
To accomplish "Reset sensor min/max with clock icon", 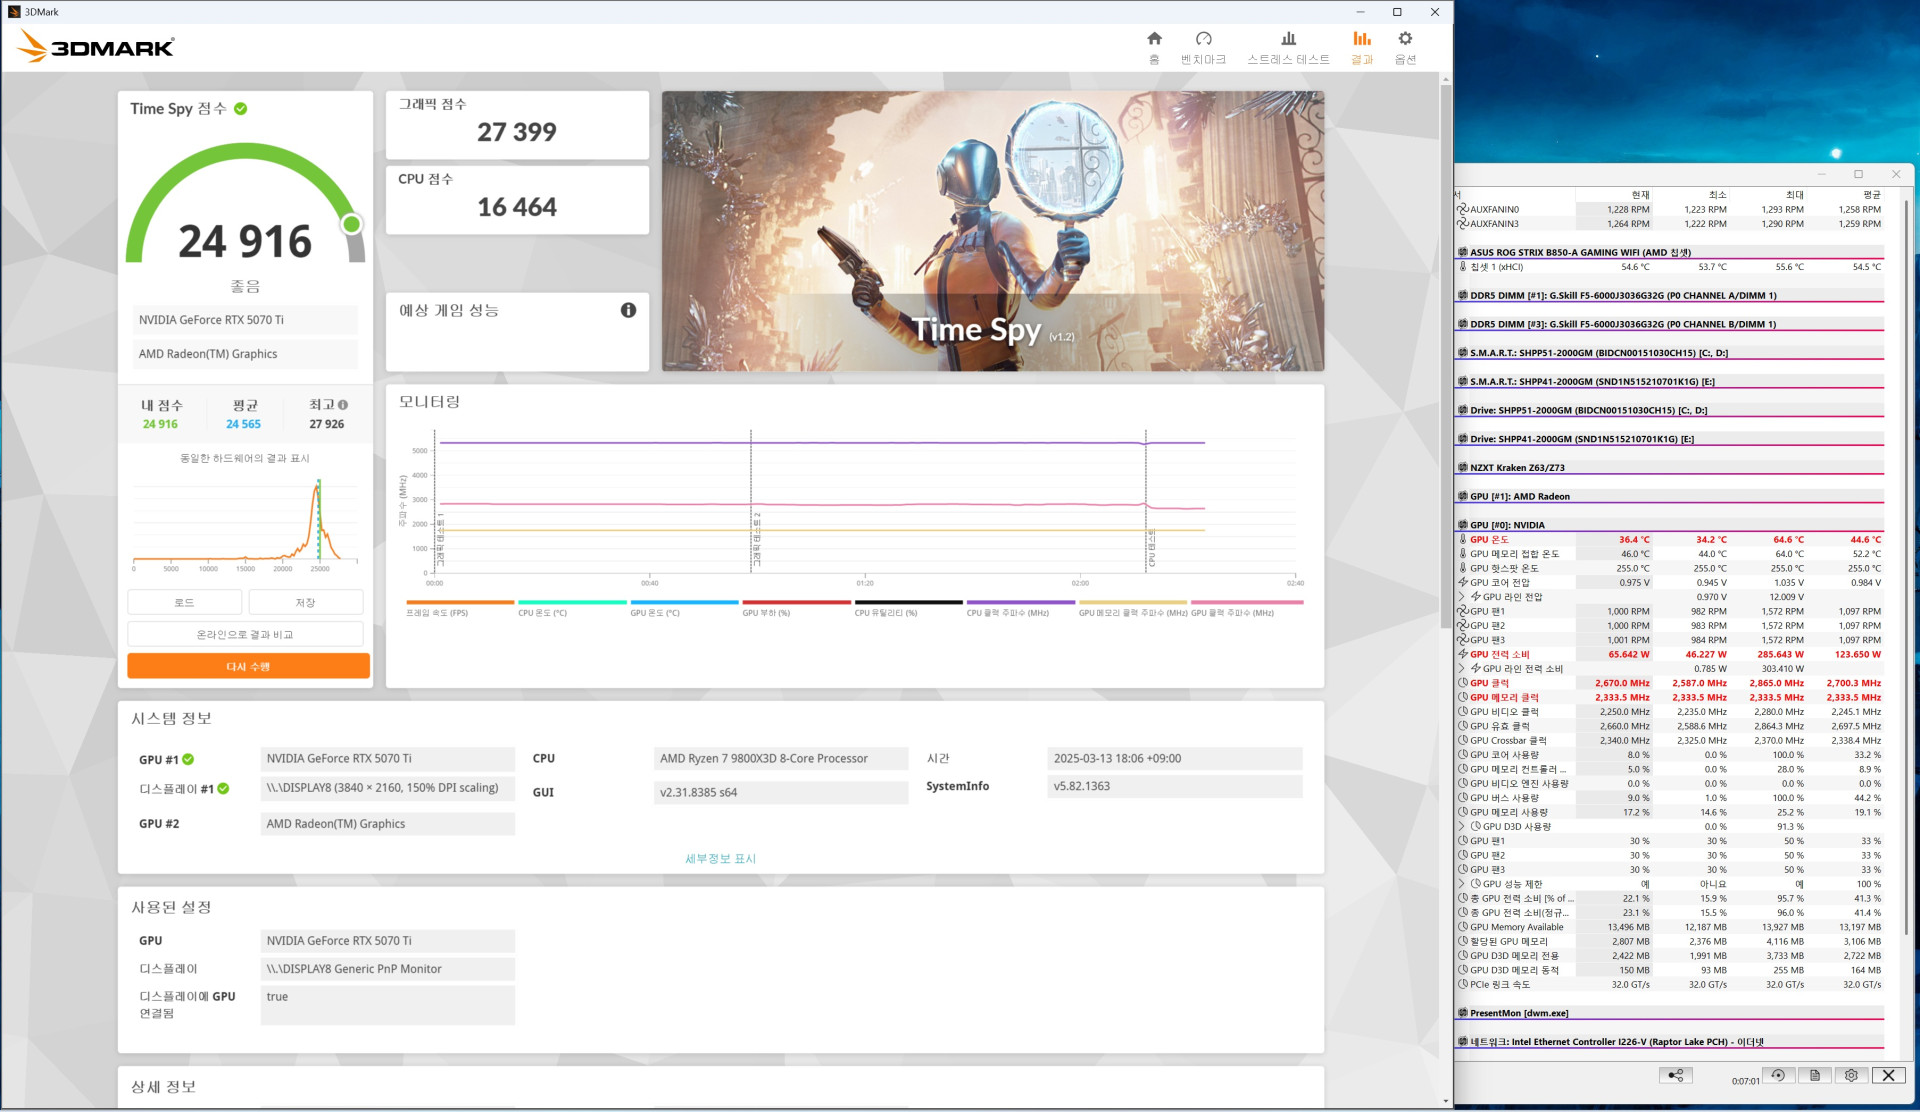I will tap(1778, 1075).
